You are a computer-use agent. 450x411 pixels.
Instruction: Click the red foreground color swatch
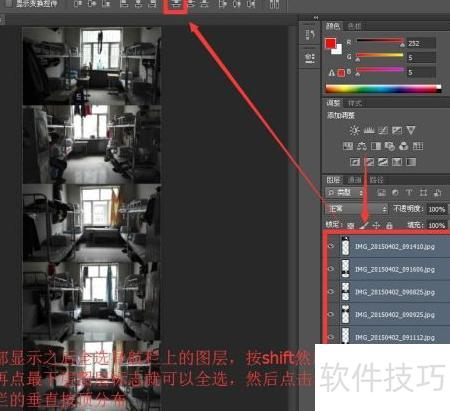point(330,43)
